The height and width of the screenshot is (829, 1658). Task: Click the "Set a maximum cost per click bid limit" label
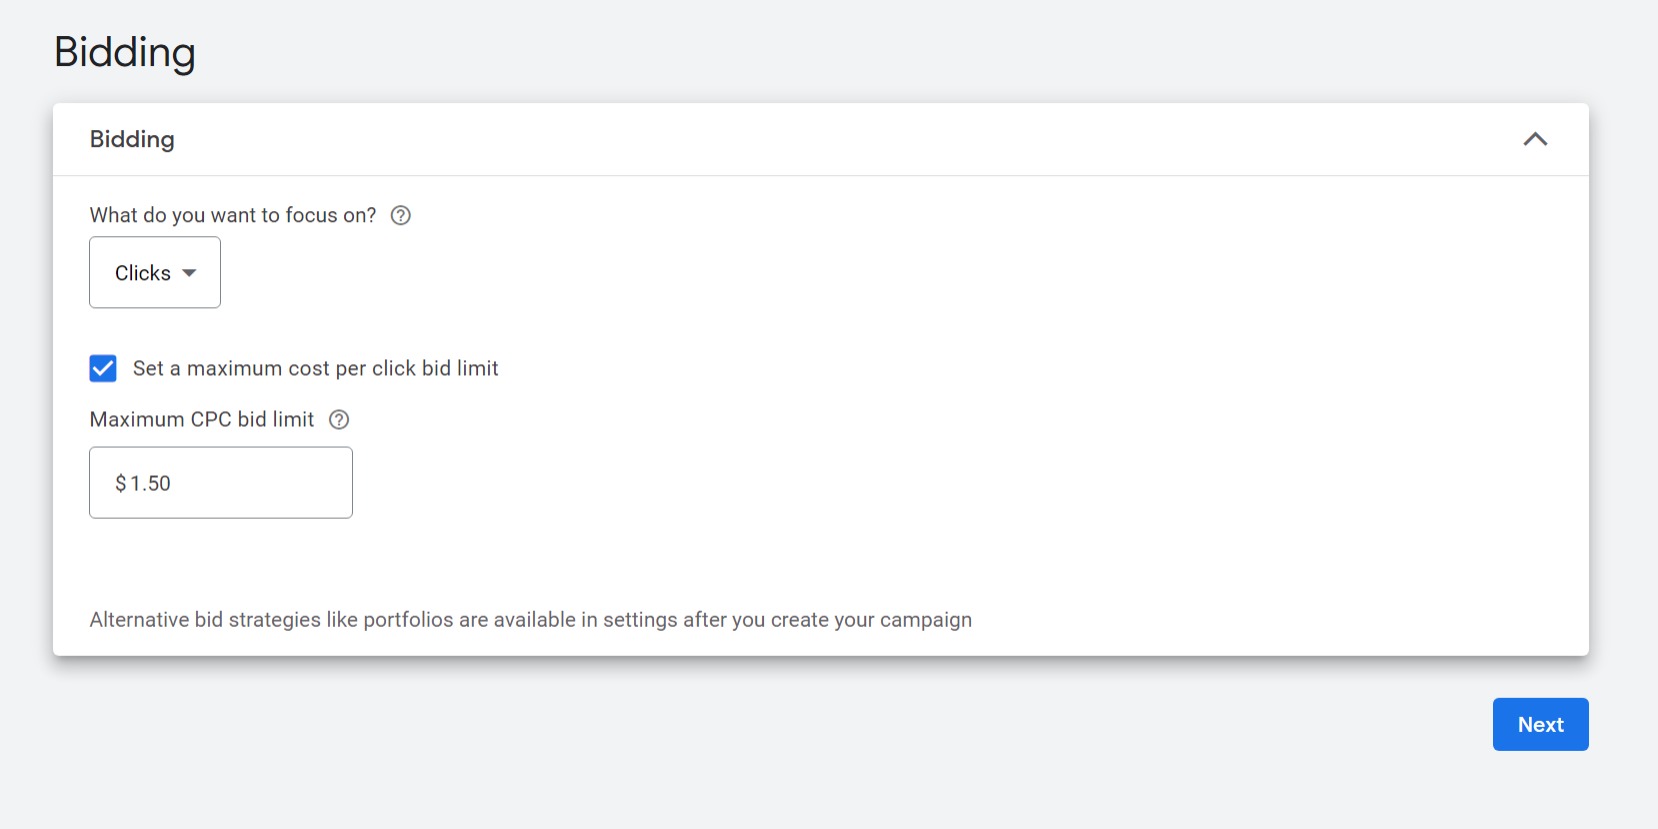(x=315, y=368)
